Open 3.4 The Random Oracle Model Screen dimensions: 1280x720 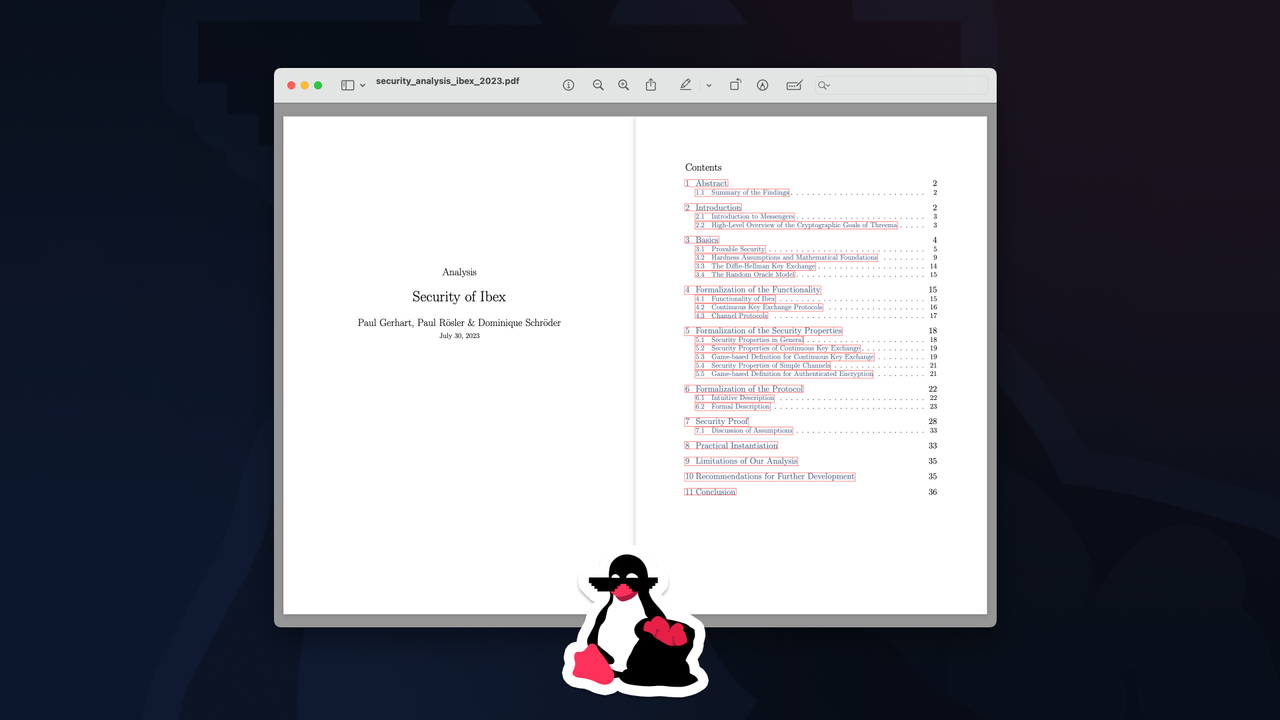(745, 274)
